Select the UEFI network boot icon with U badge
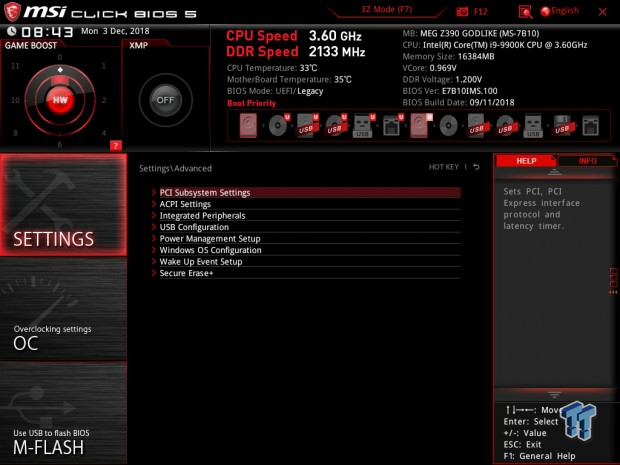Screen dimensions: 620x465 pos(393,126)
